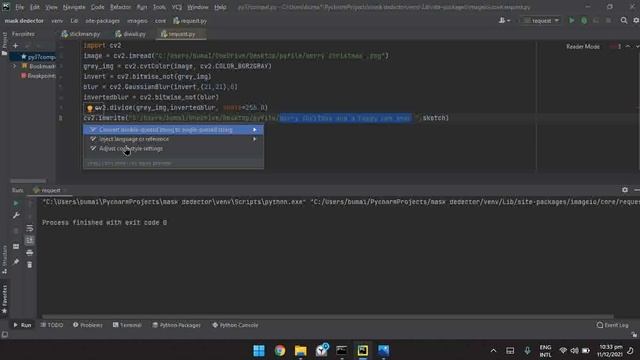Toggle soft-wrap in Run console
640x360 pixels.
(29, 228)
